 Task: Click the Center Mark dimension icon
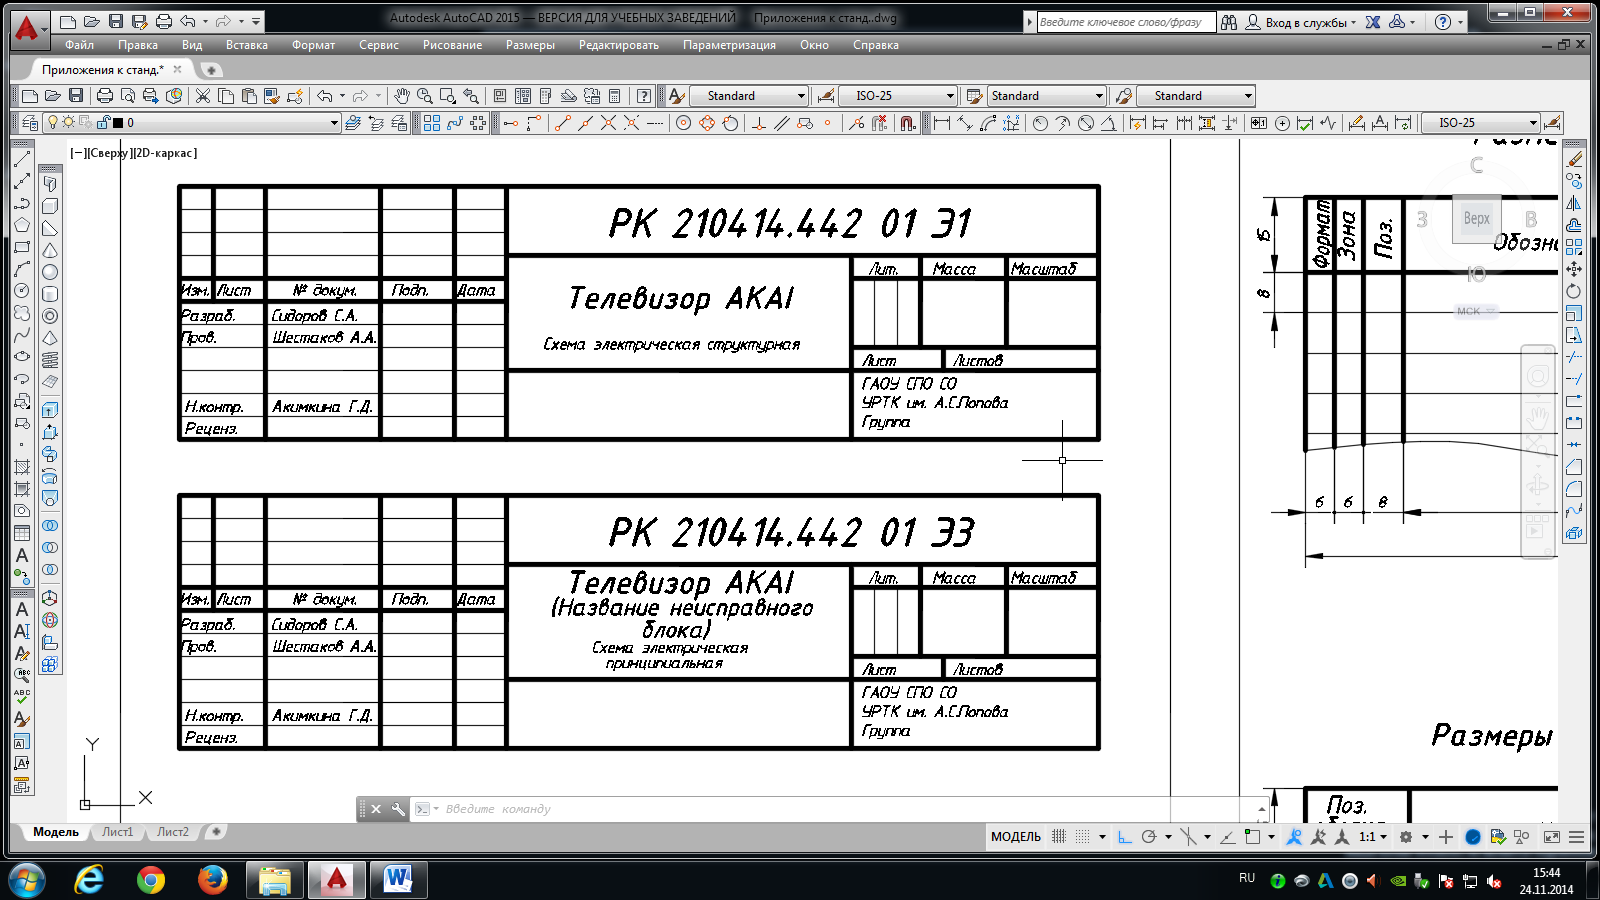[1282, 123]
